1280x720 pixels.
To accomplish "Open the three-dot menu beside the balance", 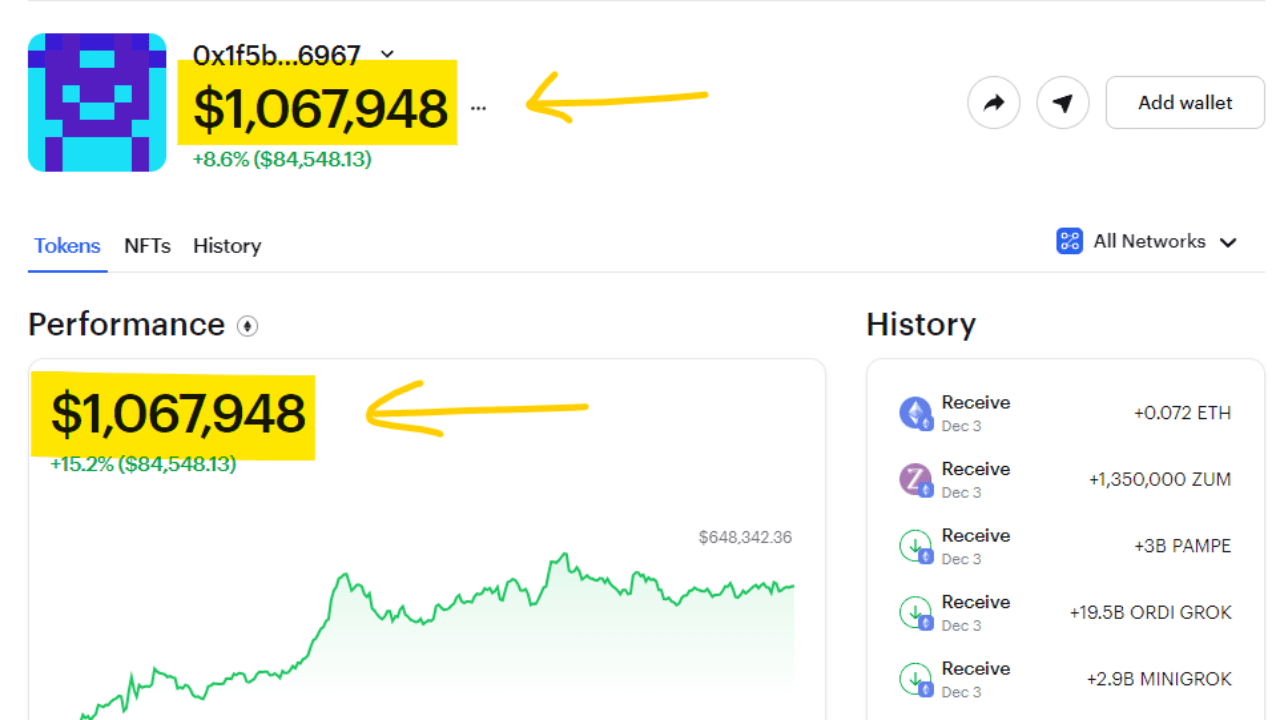I will coord(478,108).
